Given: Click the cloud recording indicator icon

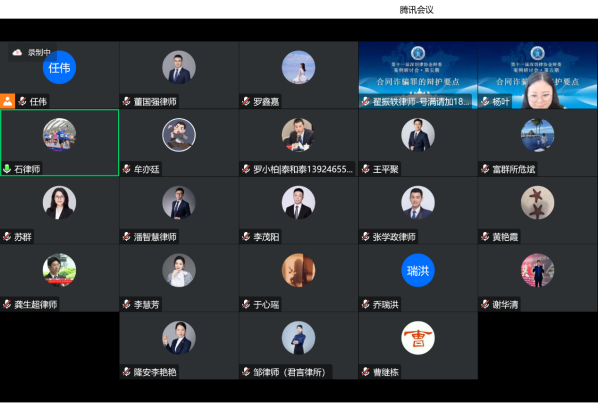Looking at the screenshot, I should tap(17, 53).
